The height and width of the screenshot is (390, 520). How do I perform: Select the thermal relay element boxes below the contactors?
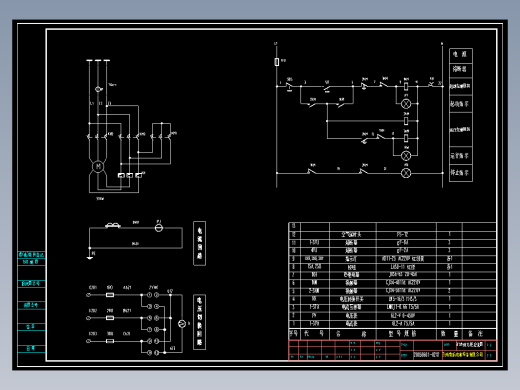130,175
